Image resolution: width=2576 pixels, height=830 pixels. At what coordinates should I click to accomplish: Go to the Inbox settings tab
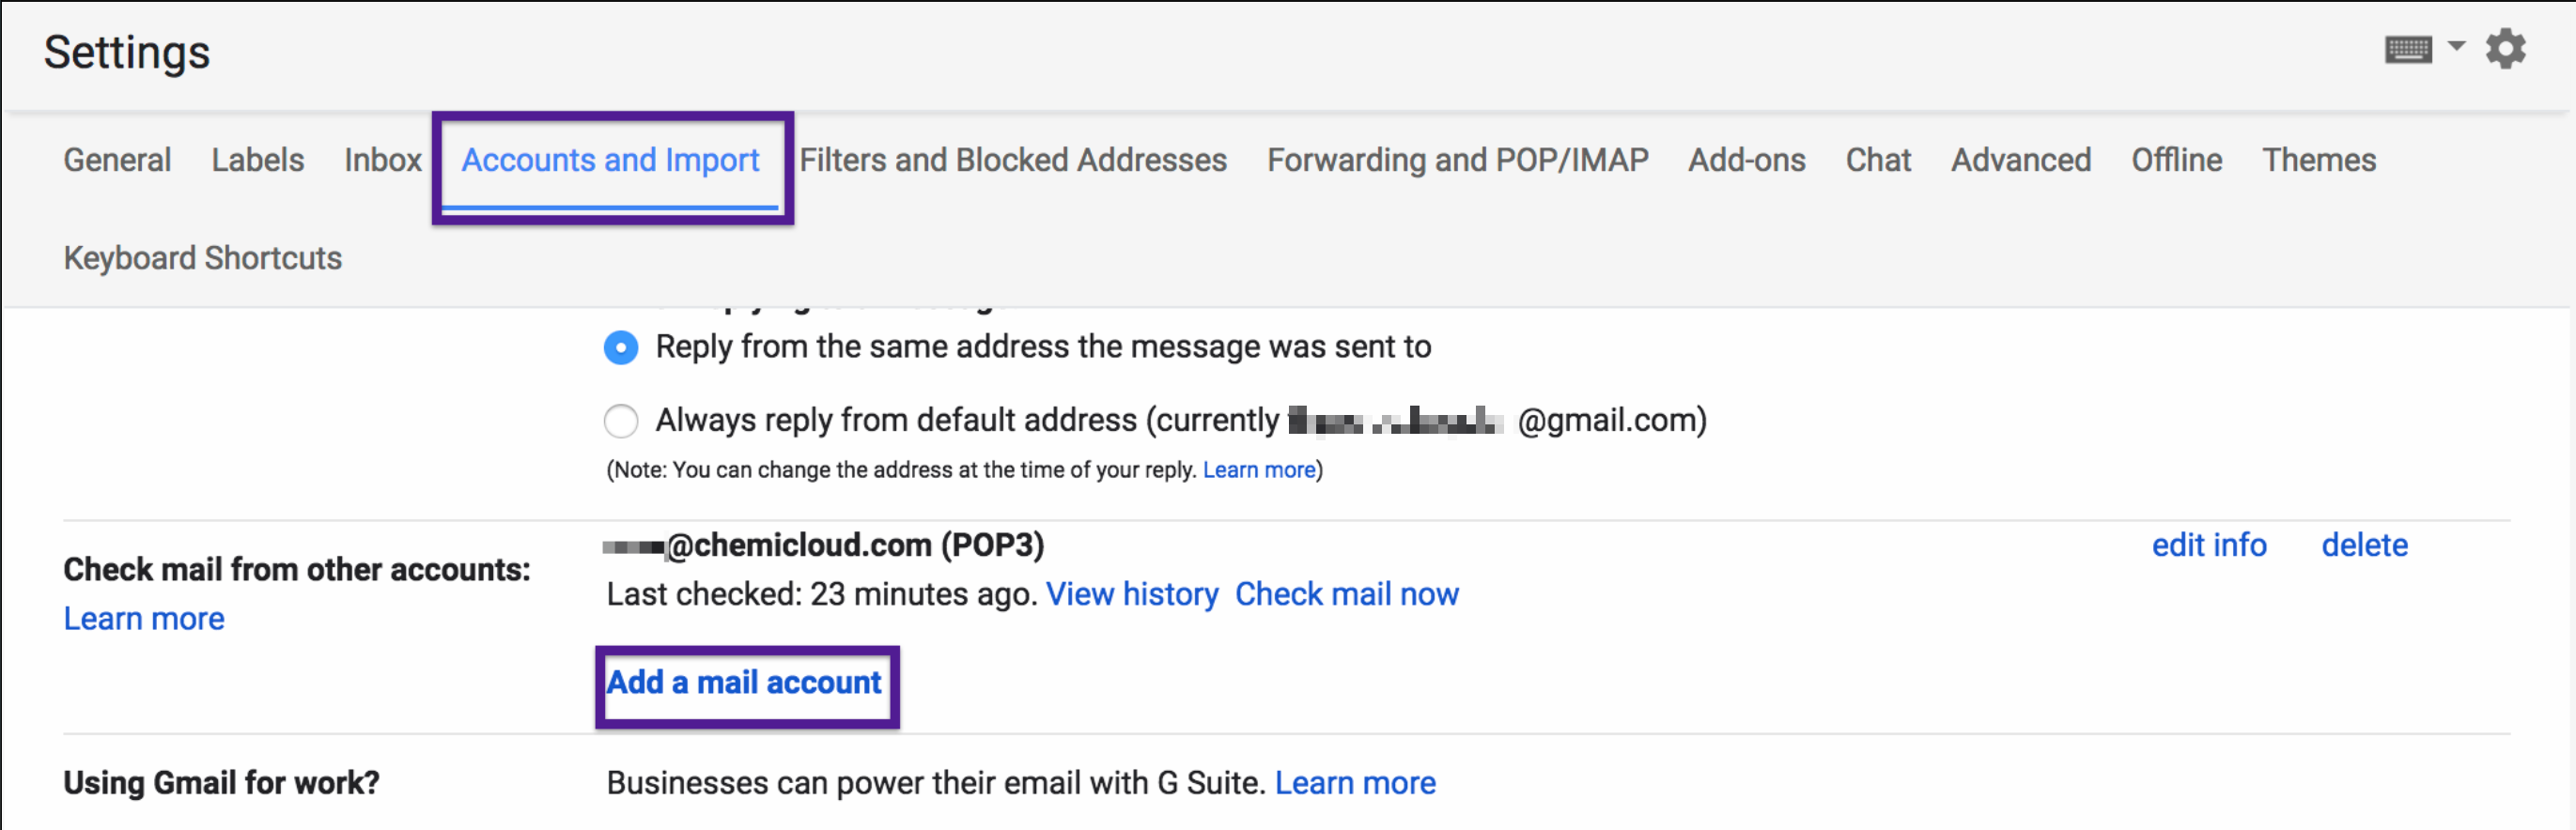[x=382, y=160]
